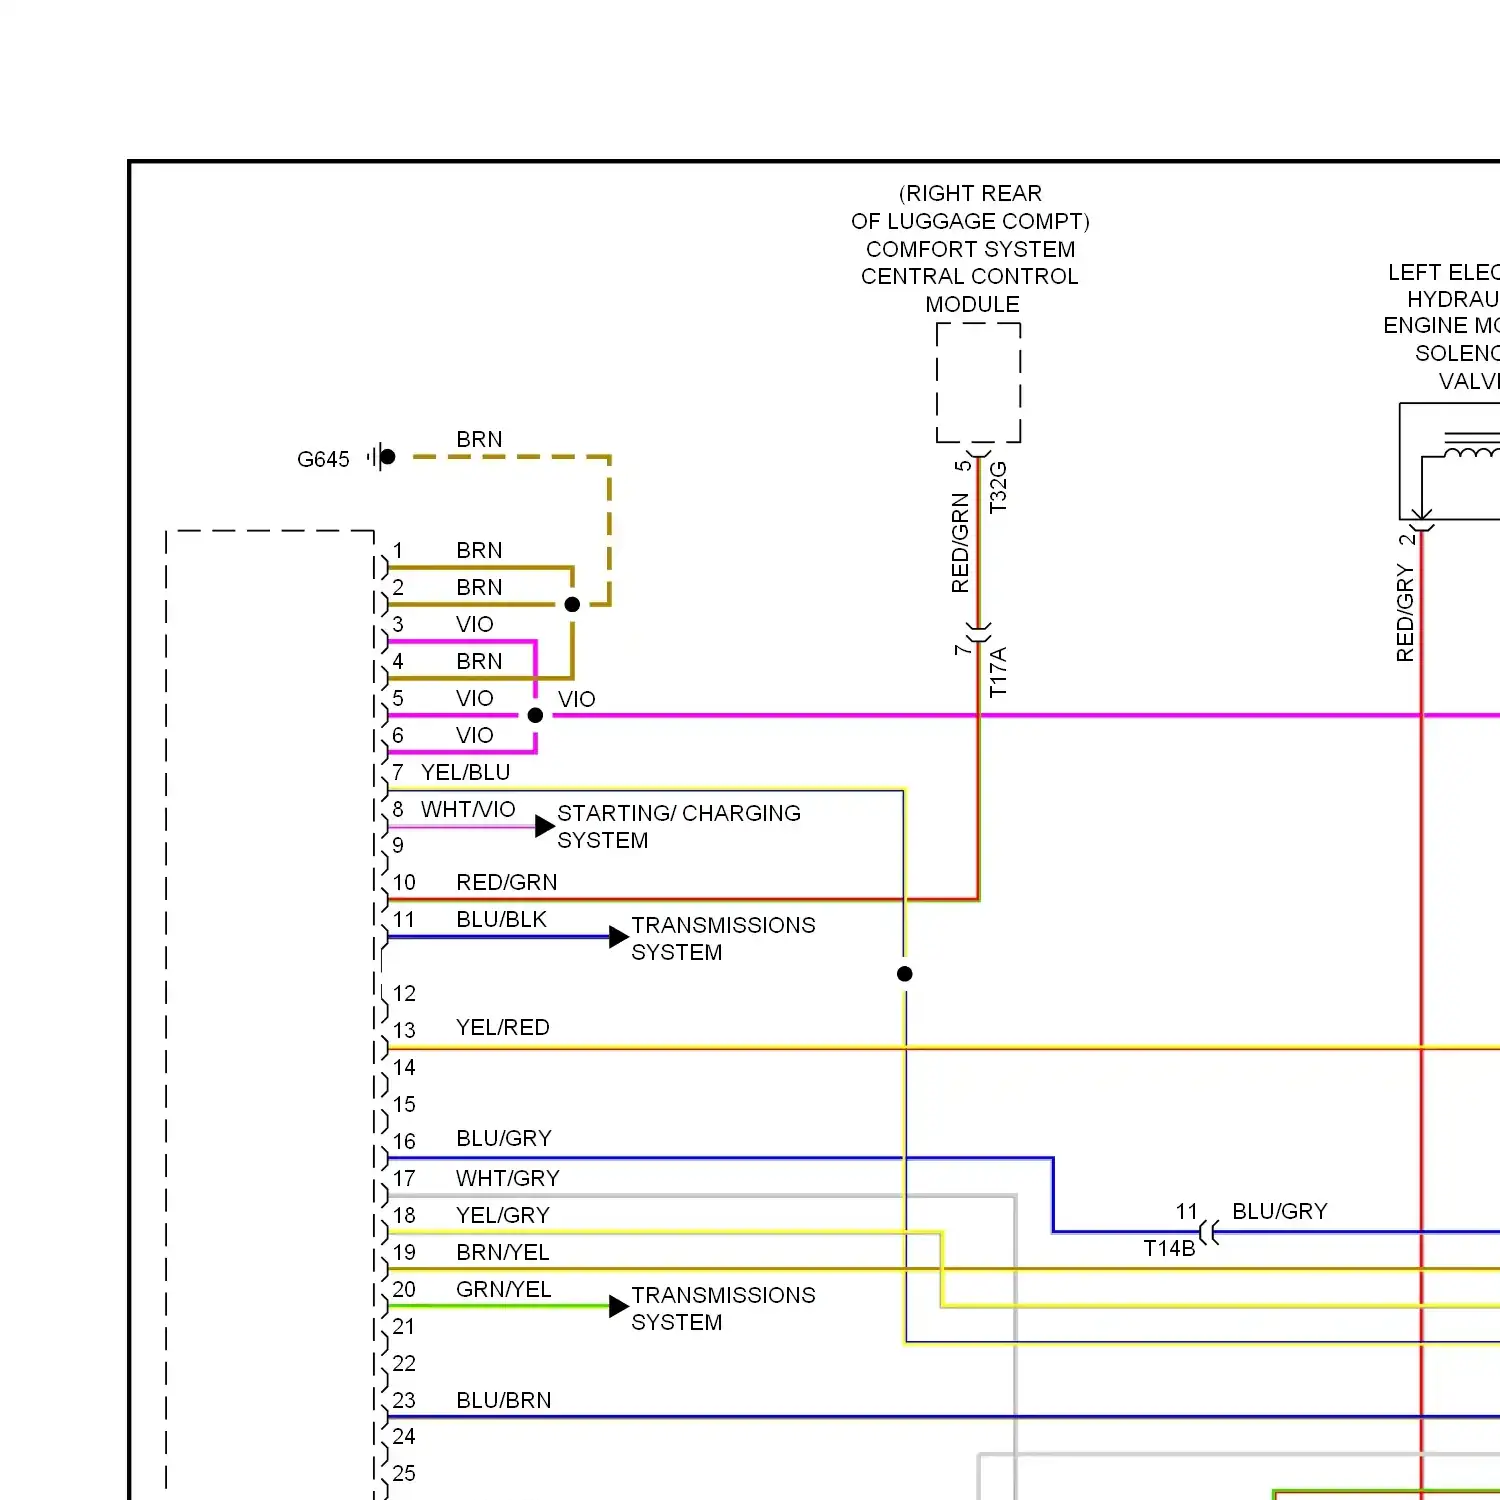Click VIO label right of violet splice
The image size is (1500, 1500).
(577, 699)
